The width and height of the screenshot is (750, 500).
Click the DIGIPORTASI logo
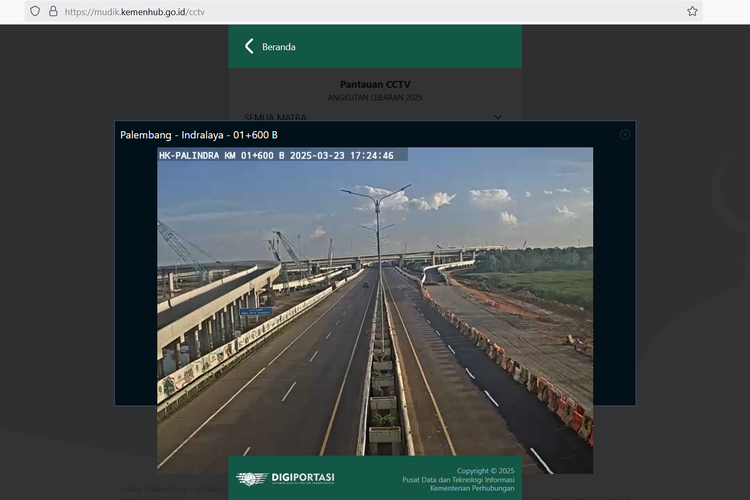pos(286,478)
